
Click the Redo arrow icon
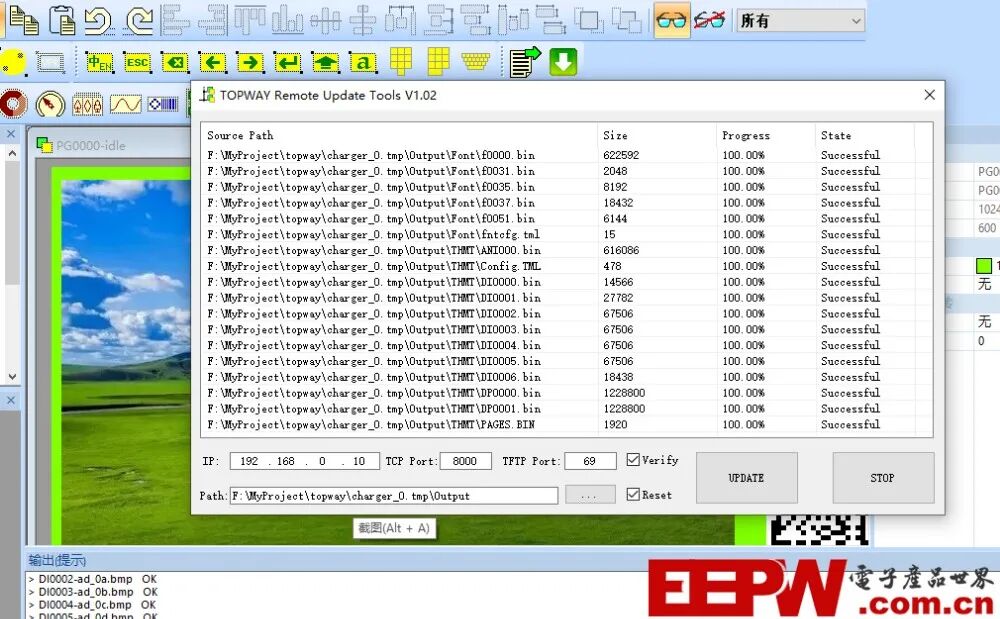pyautogui.click(x=139, y=20)
